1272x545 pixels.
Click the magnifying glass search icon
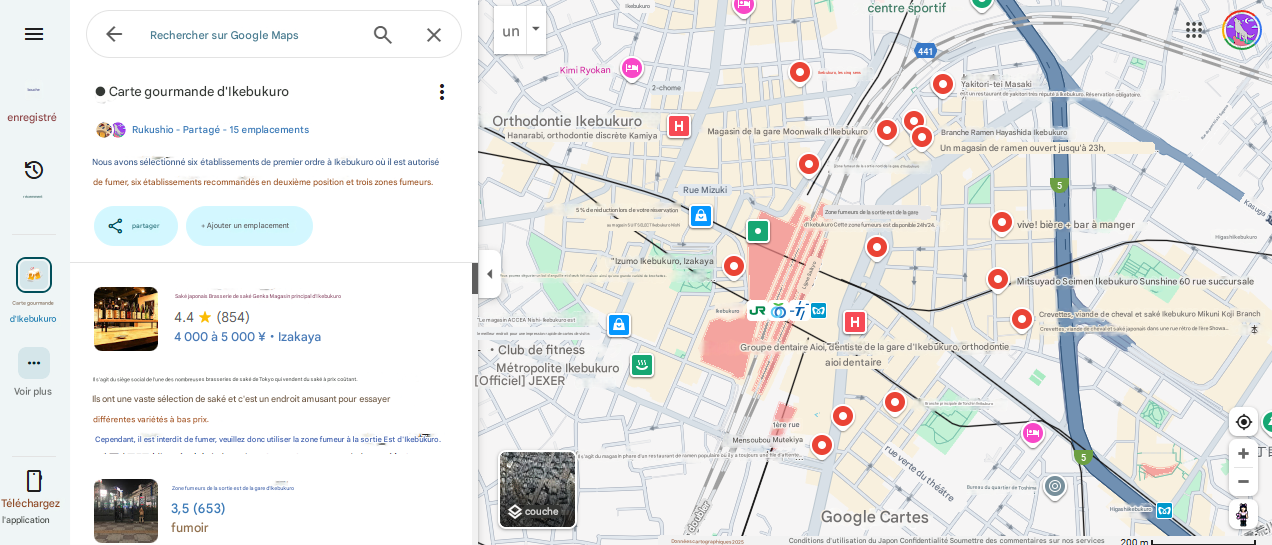click(x=383, y=35)
